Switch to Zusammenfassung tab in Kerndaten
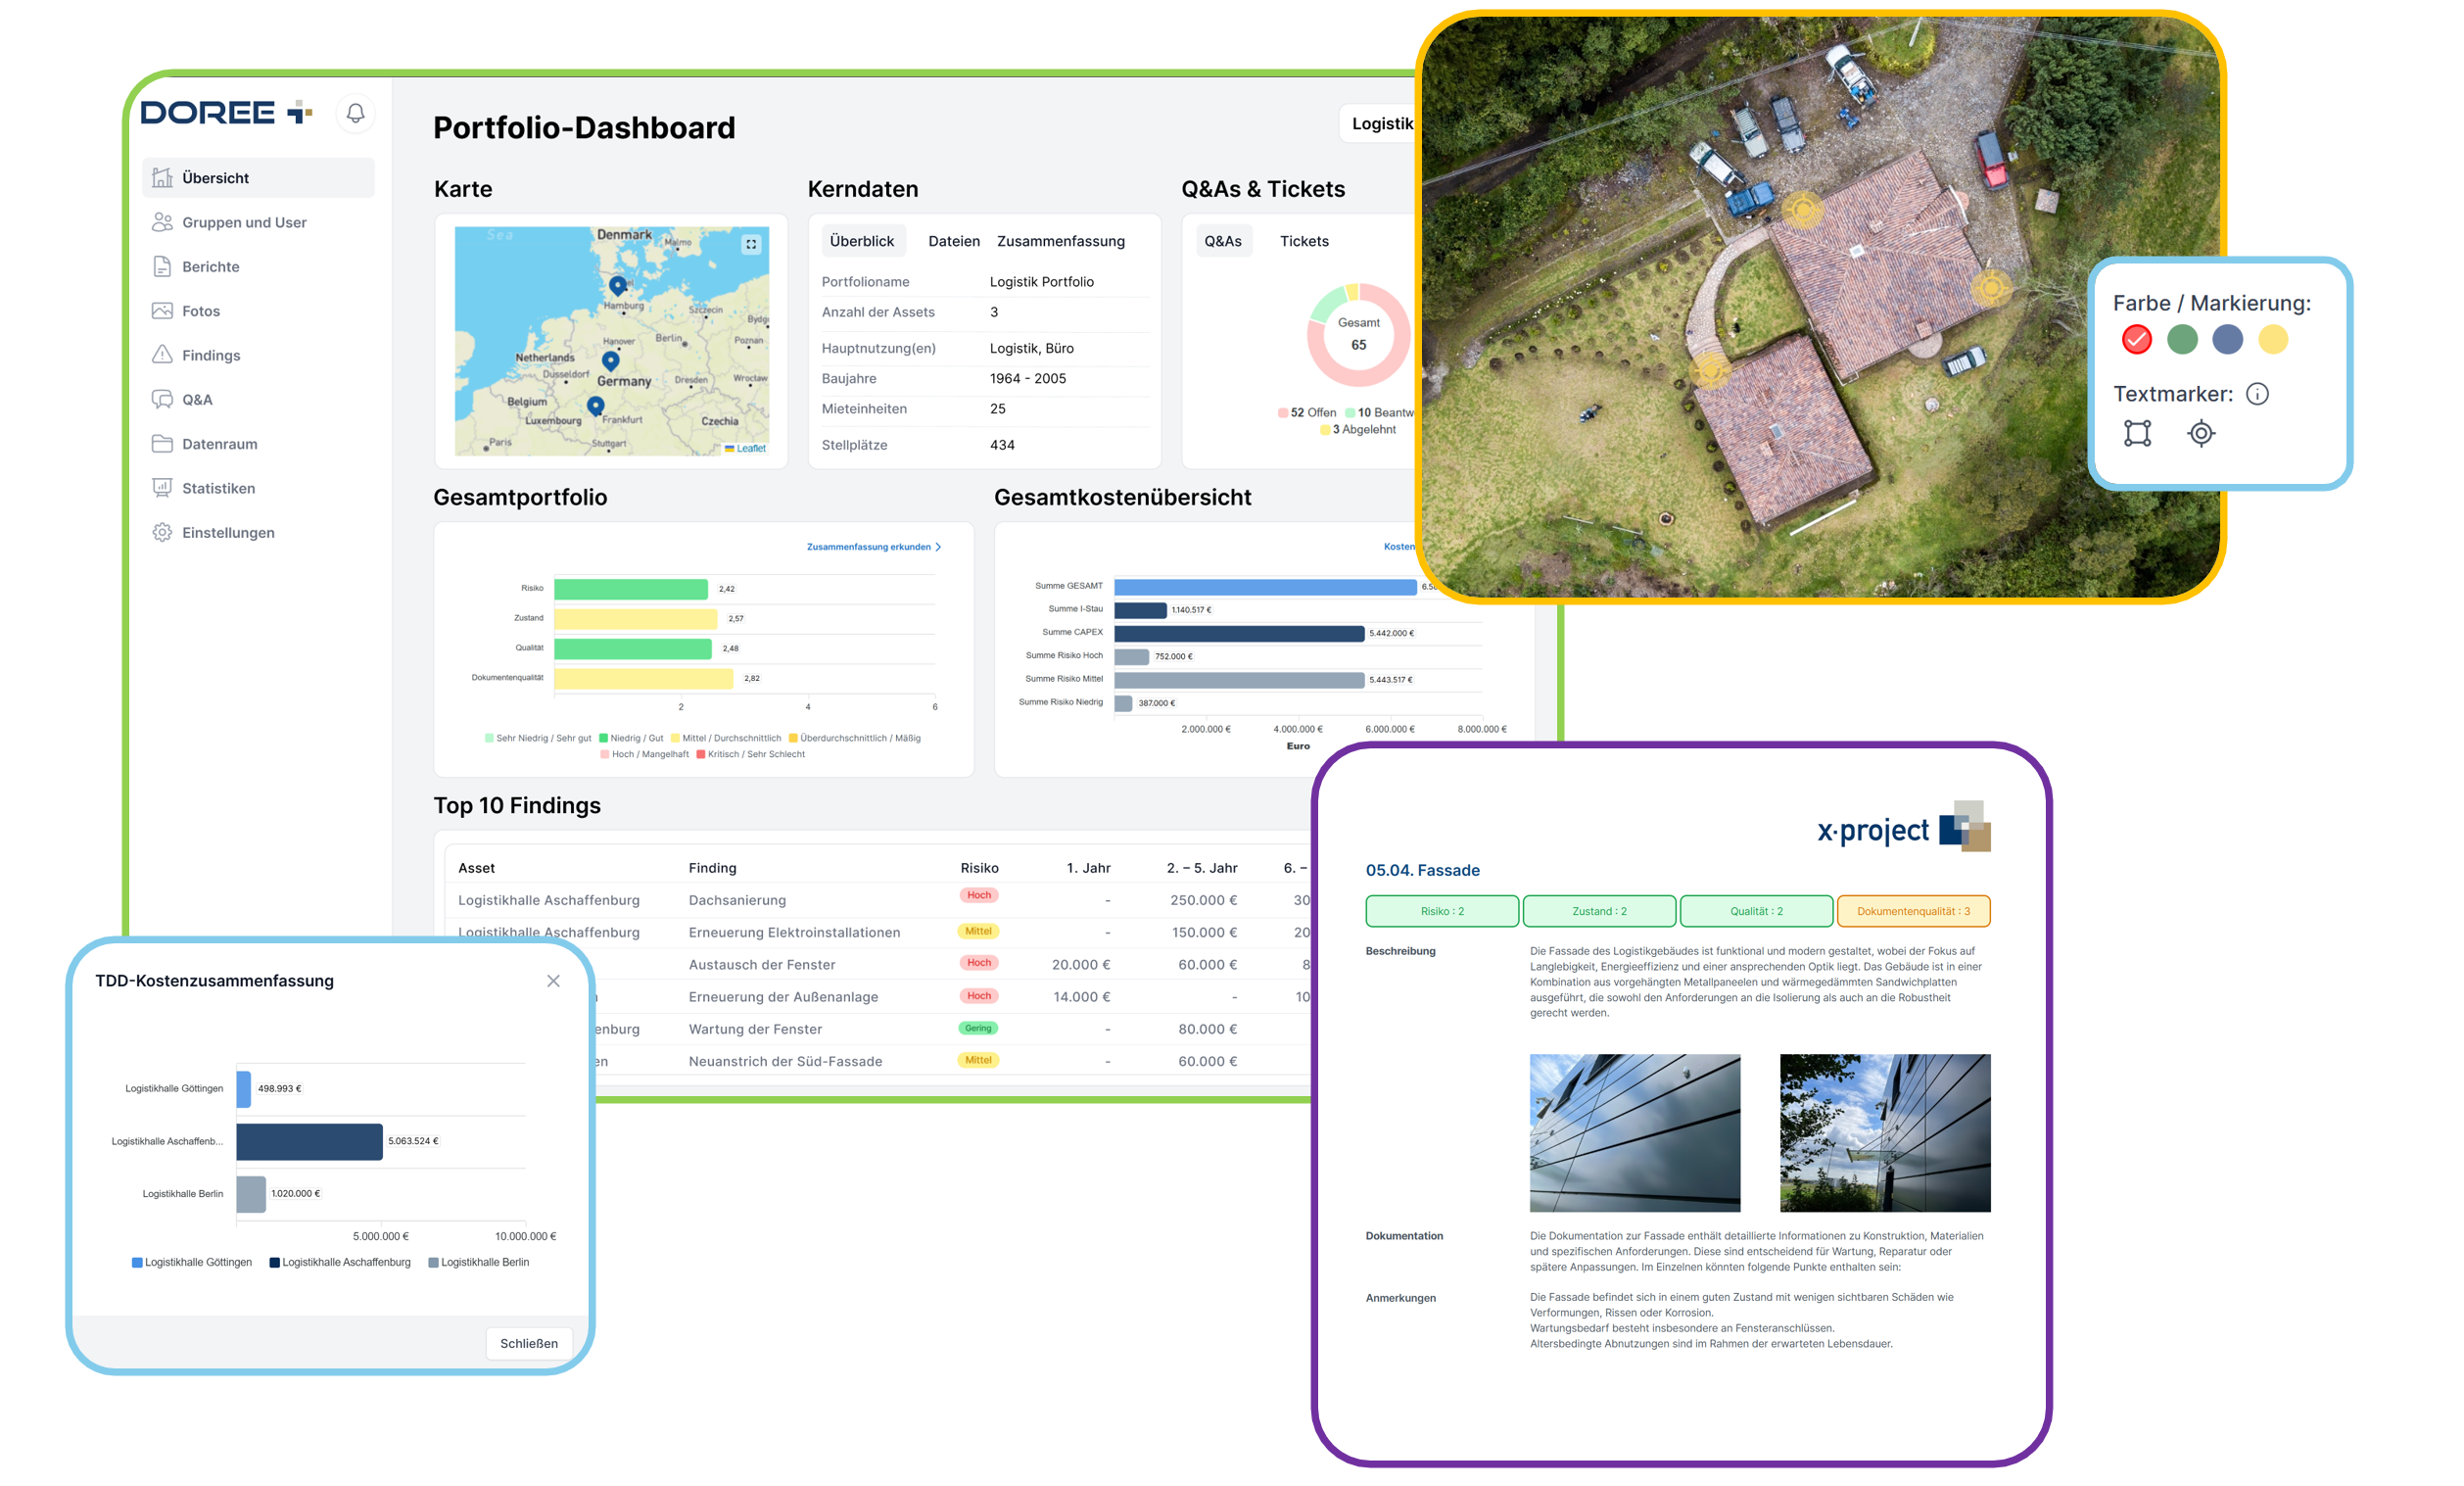Viewport: 2464px width, 1486px height. point(1061,241)
